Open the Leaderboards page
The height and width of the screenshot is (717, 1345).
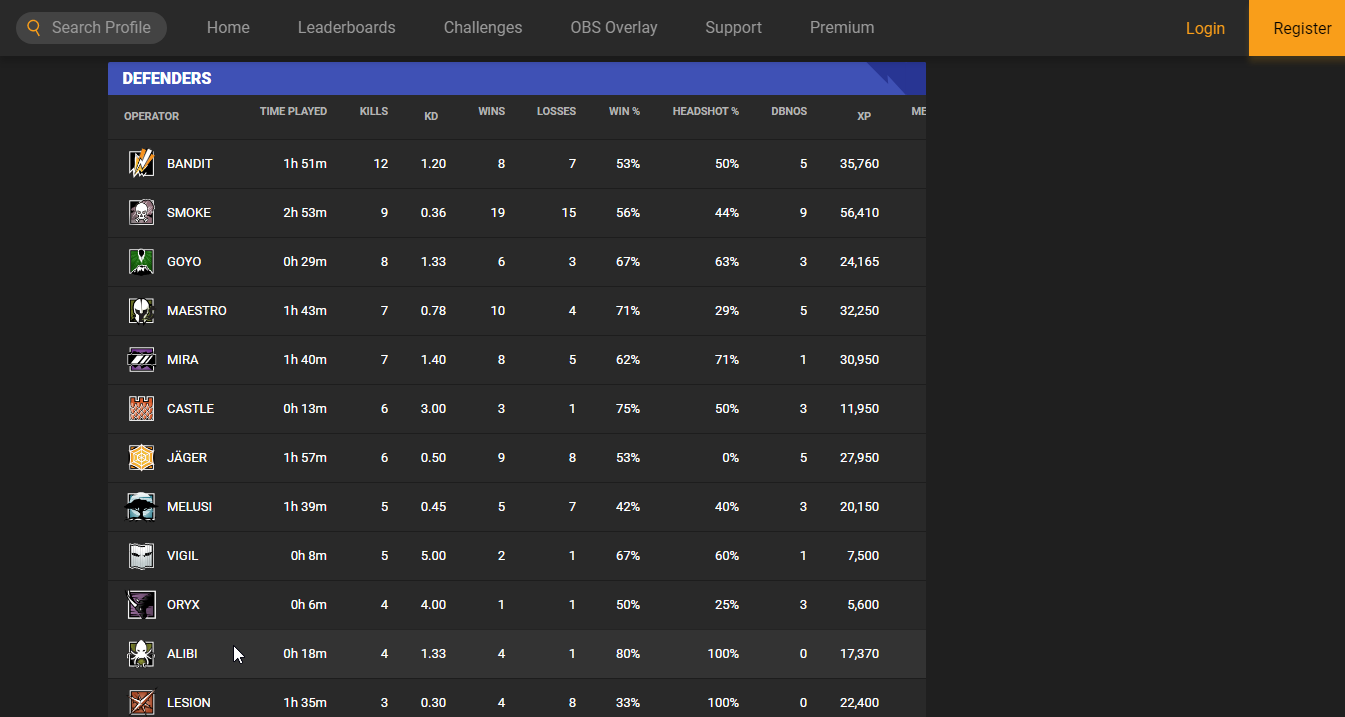tap(346, 28)
